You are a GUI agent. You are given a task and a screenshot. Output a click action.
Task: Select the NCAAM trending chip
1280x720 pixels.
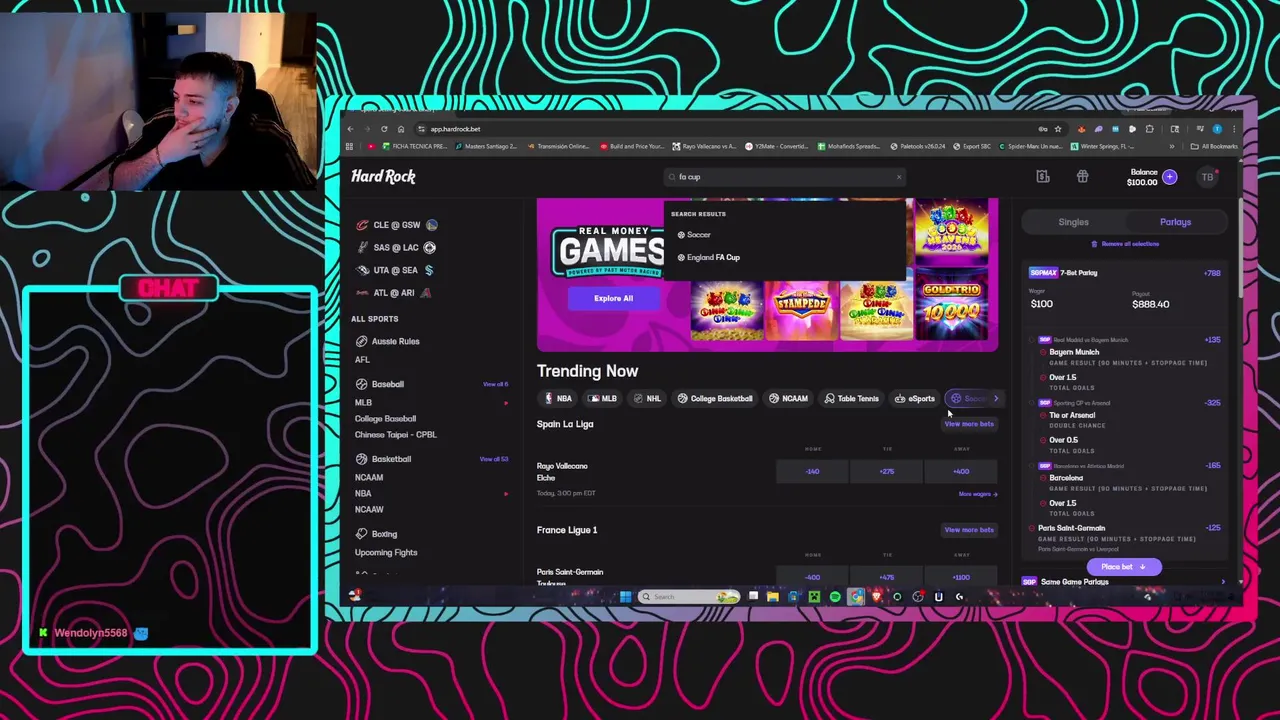(x=788, y=399)
